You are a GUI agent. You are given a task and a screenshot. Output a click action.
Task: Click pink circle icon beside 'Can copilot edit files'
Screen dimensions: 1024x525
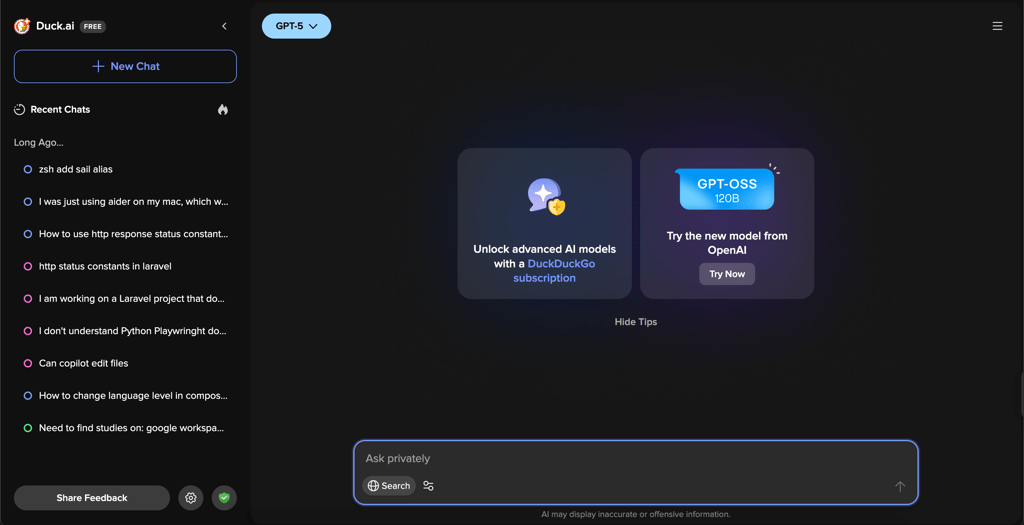pyautogui.click(x=27, y=363)
